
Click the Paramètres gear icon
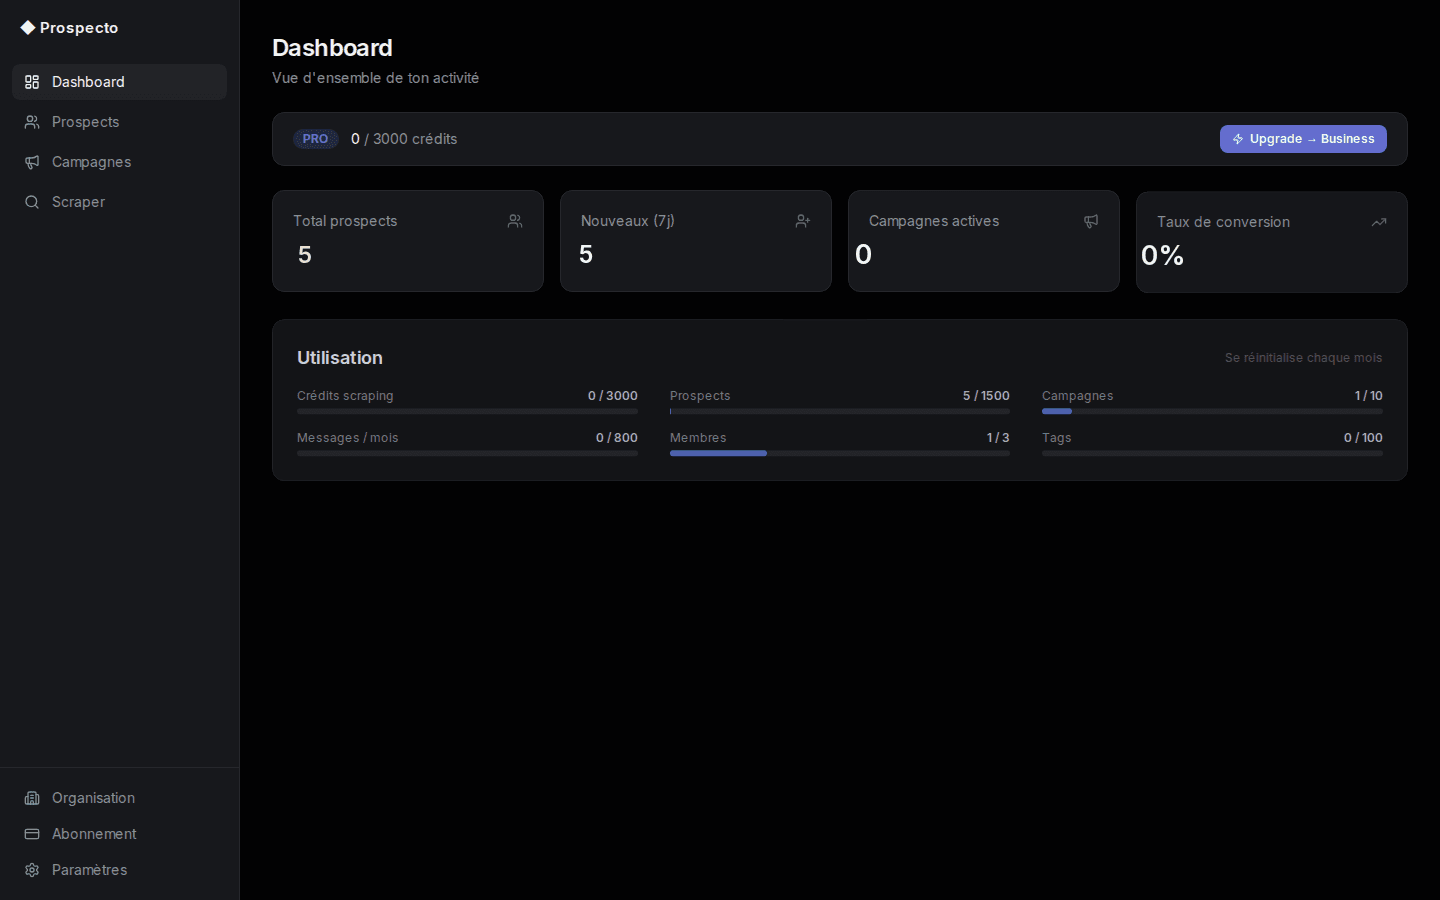click(32, 870)
